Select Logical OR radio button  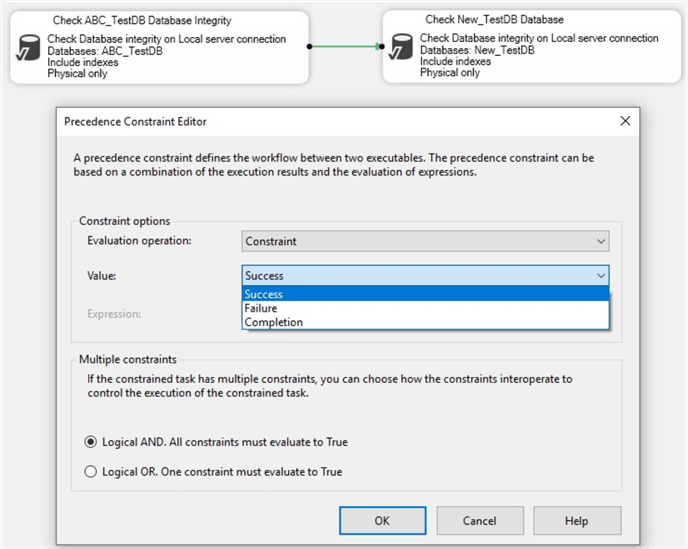(91, 471)
